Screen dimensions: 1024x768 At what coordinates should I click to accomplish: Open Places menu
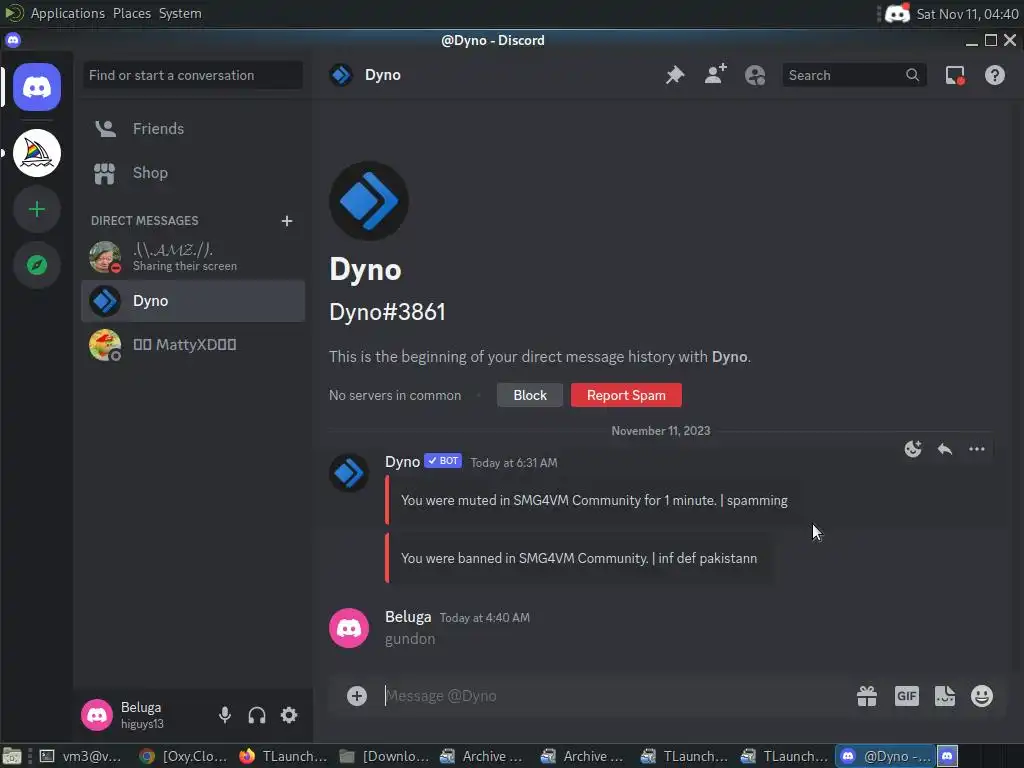click(x=132, y=13)
